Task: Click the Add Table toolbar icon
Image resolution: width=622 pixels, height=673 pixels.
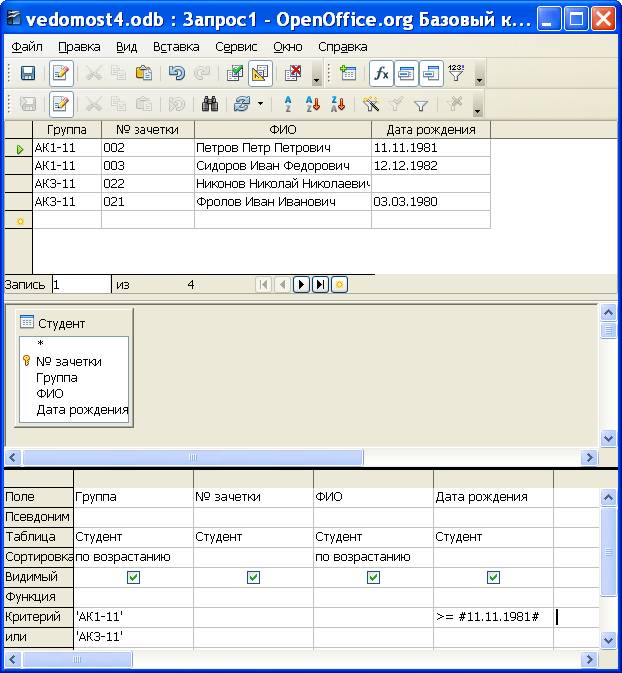Action: (348, 73)
